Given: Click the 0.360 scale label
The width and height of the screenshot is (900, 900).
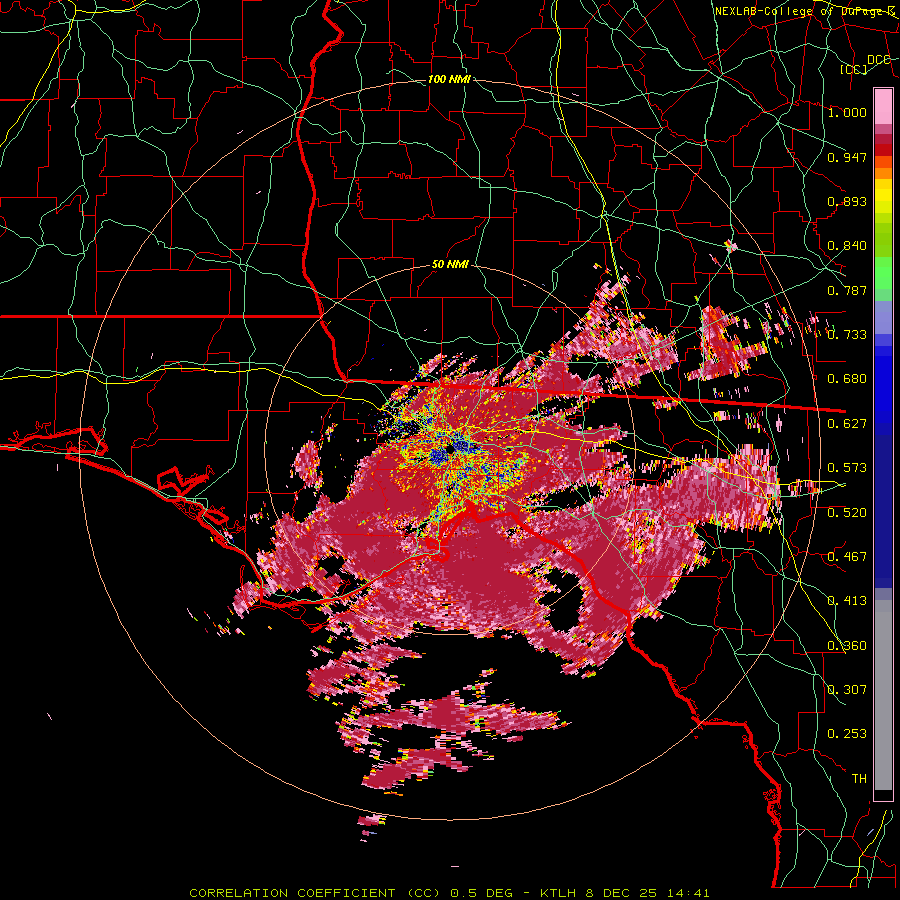Looking at the screenshot, I should (847, 646).
